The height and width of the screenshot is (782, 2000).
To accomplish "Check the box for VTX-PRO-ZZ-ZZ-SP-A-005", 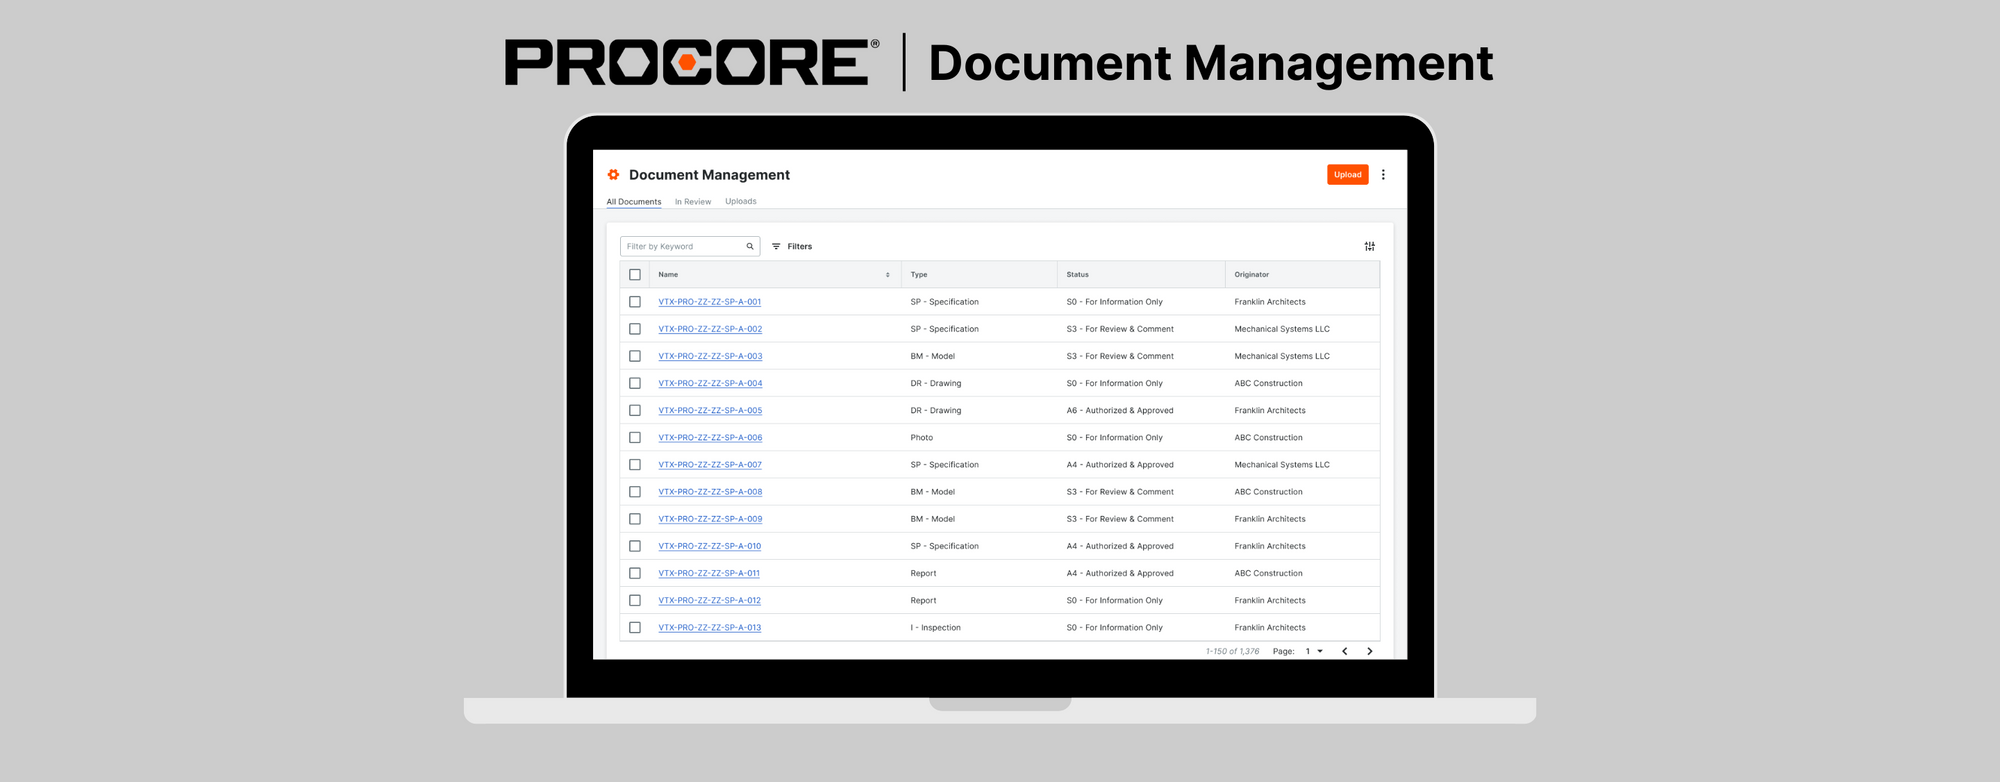I will (635, 410).
